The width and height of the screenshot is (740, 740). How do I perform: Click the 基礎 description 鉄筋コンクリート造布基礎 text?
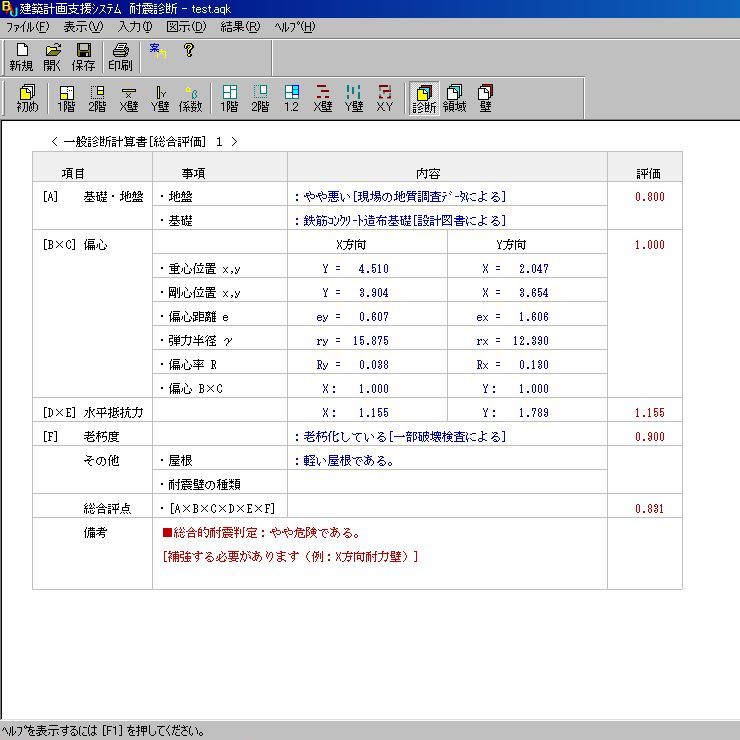coord(400,221)
